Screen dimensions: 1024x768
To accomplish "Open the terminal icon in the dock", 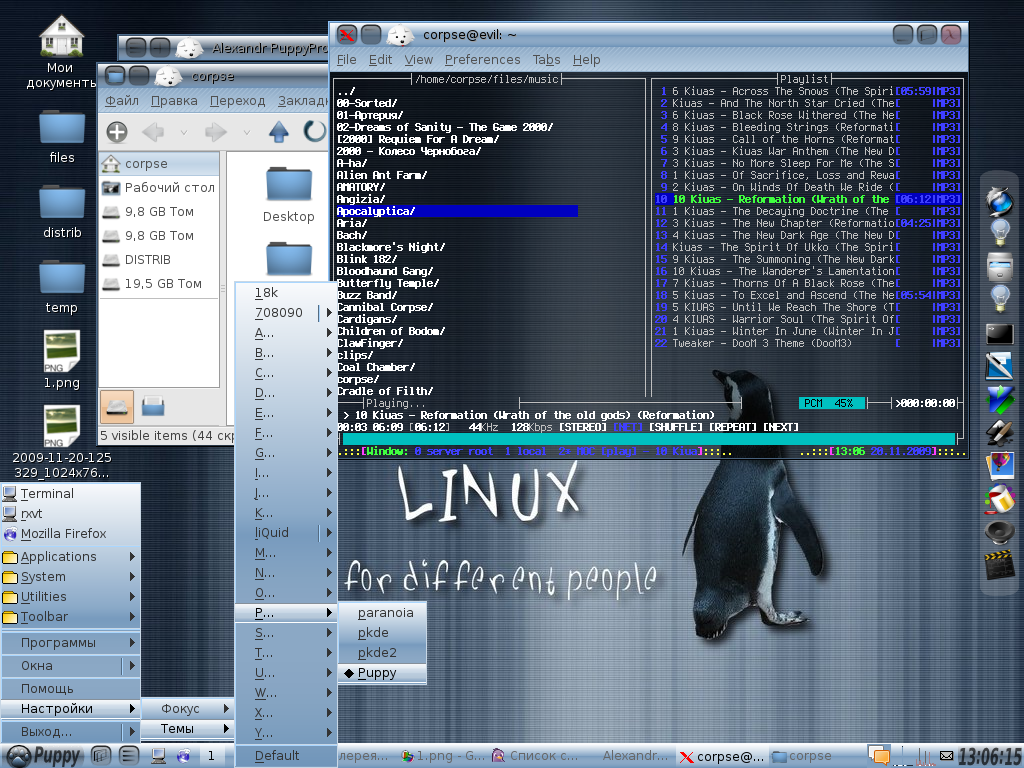I will click(x=999, y=334).
